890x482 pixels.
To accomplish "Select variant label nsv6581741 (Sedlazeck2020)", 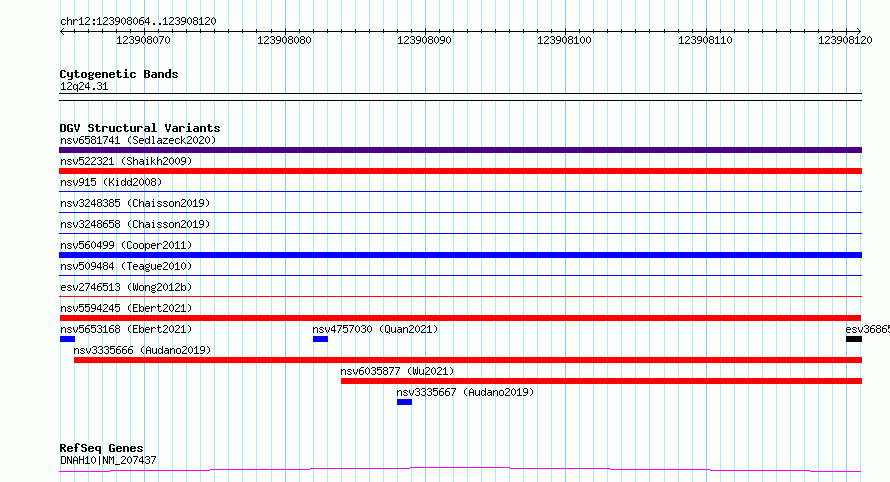I will click(138, 140).
